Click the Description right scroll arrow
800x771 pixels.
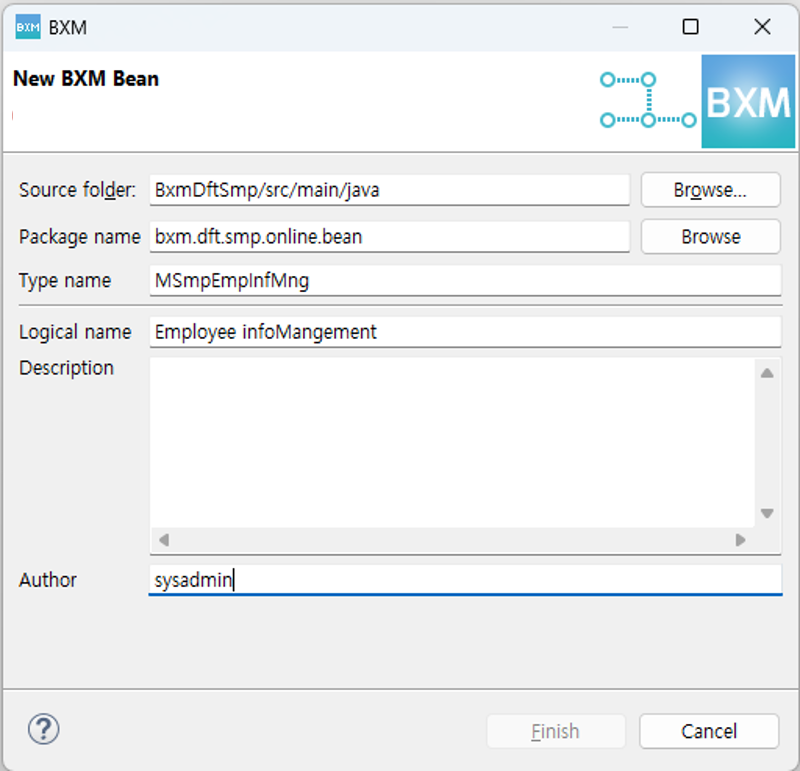tap(740, 540)
